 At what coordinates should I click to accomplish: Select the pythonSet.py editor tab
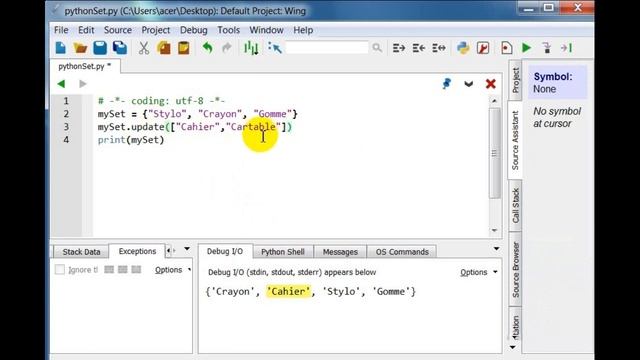(x=85, y=67)
